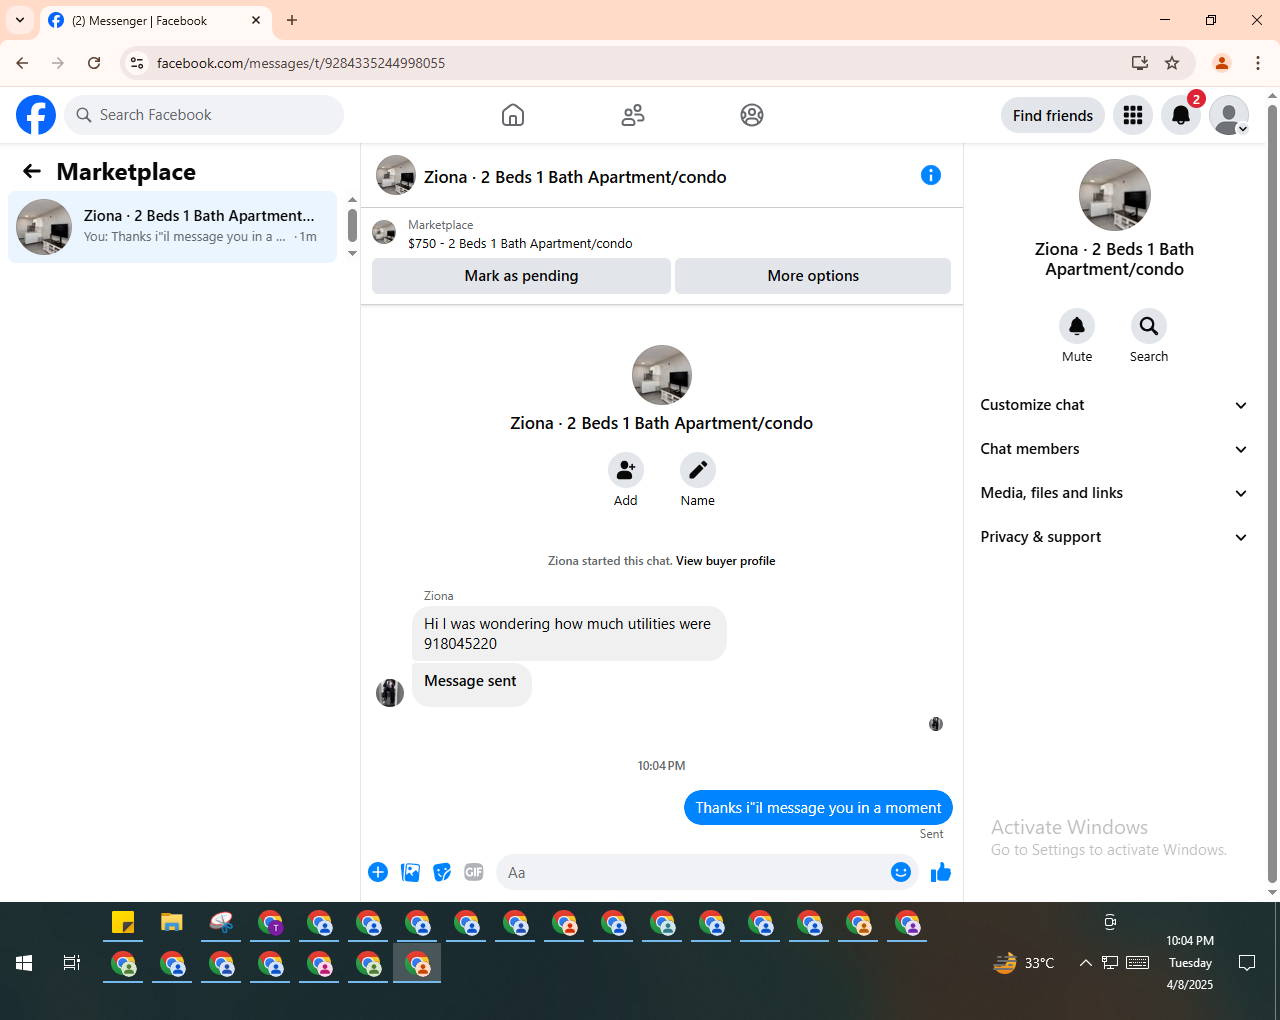Send a thumbs-up like
The image size is (1280, 1020).
click(941, 872)
